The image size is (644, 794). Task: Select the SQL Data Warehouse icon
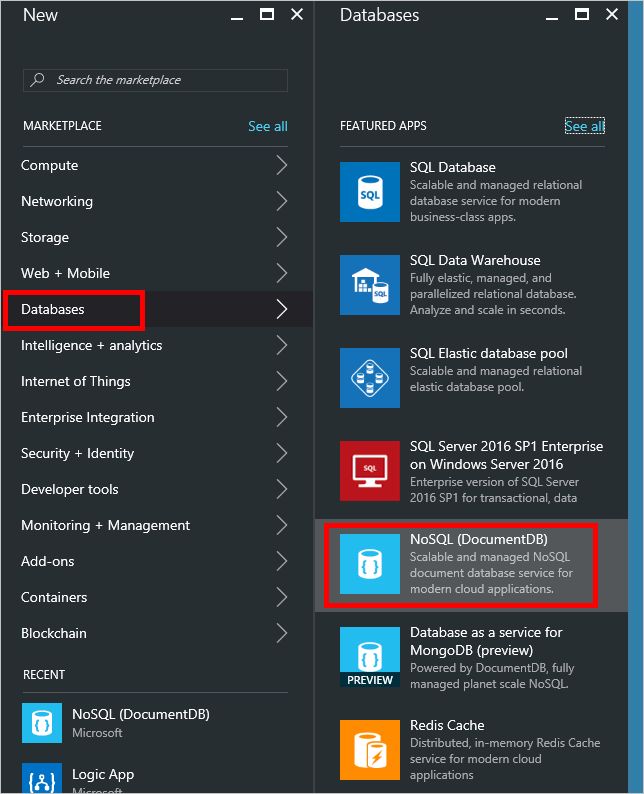coord(370,285)
